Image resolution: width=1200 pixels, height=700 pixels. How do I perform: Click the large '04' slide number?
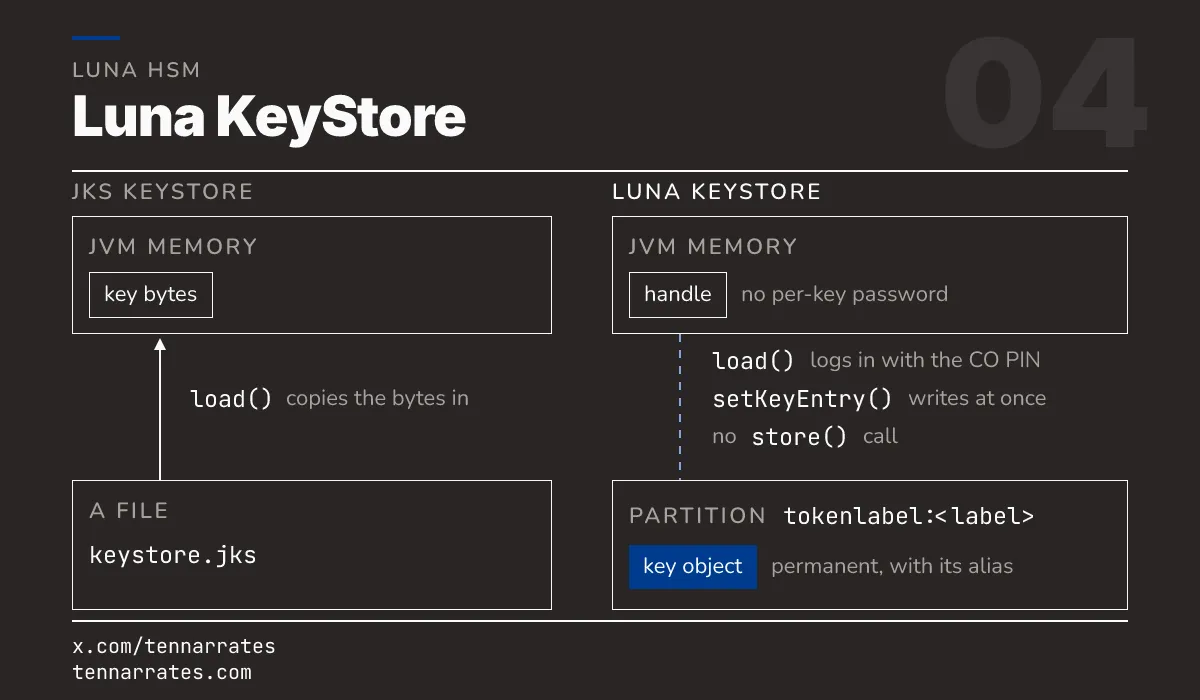click(x=1044, y=96)
